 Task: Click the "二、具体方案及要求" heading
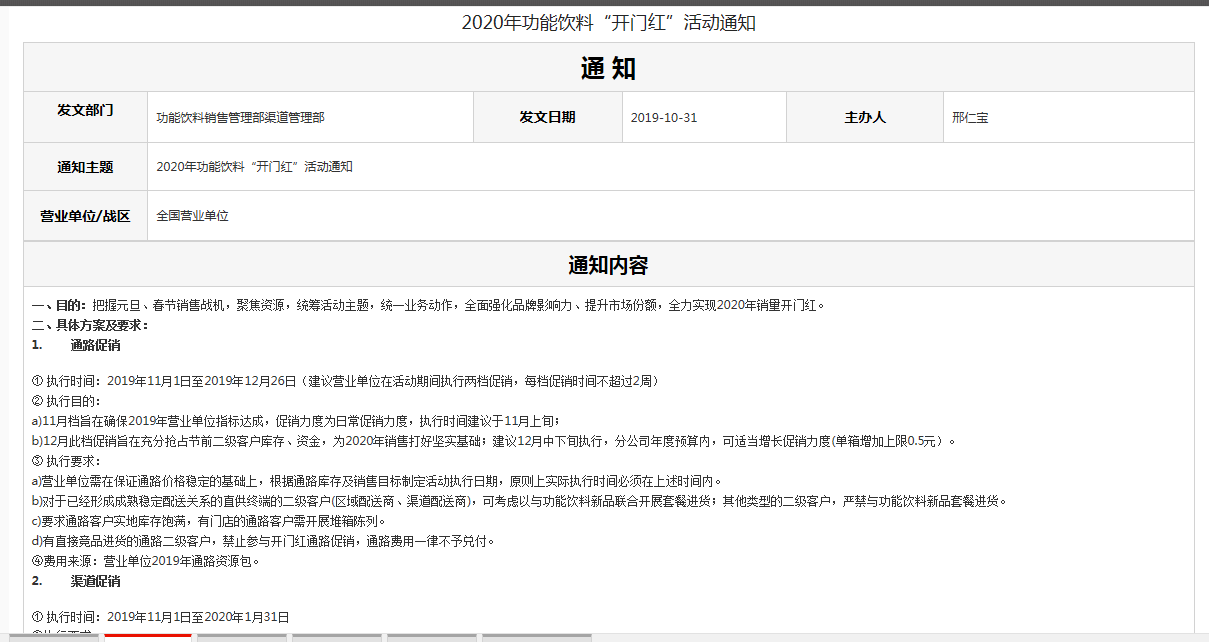tap(90, 325)
